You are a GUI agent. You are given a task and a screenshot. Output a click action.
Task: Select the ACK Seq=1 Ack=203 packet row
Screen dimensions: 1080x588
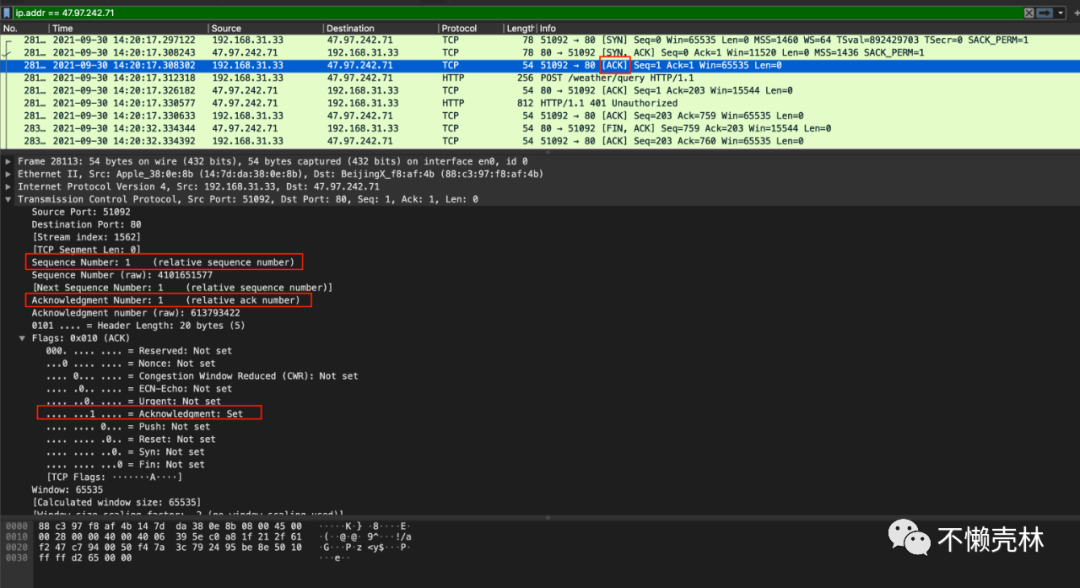click(x=540, y=90)
